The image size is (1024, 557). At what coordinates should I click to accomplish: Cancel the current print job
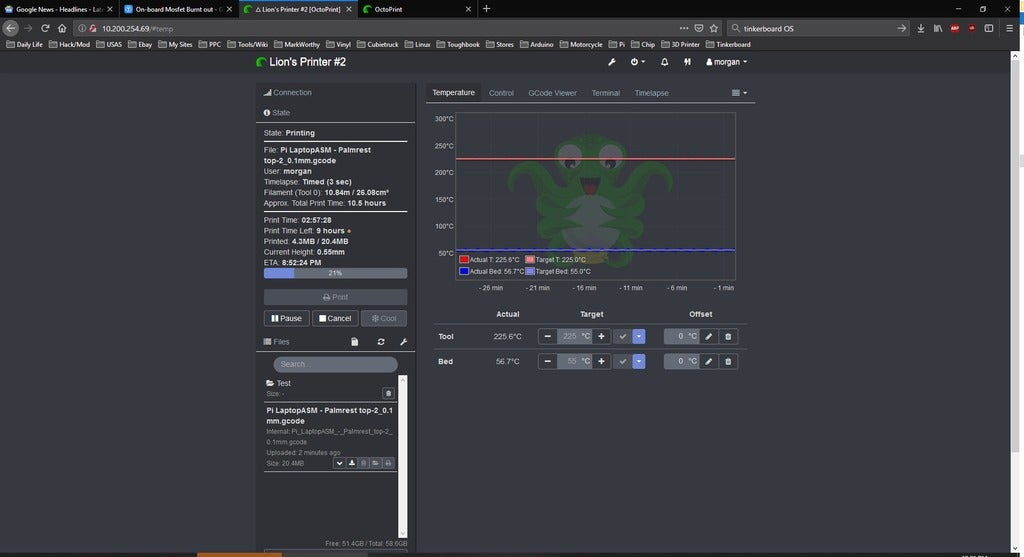click(335, 318)
